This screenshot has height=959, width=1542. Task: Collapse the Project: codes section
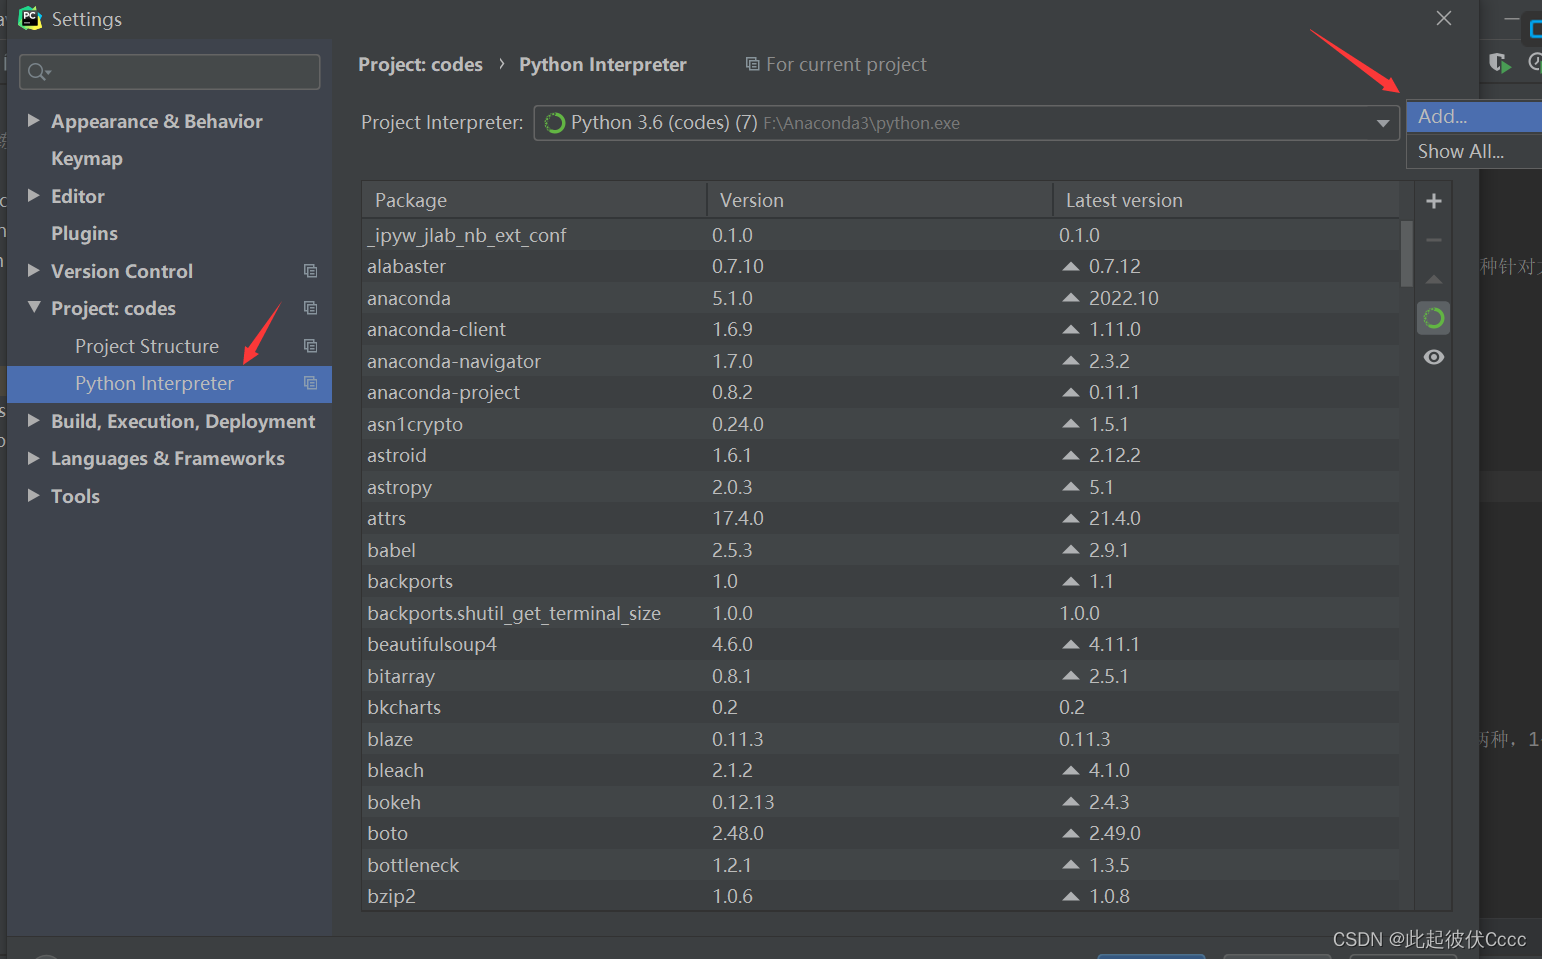(33, 307)
